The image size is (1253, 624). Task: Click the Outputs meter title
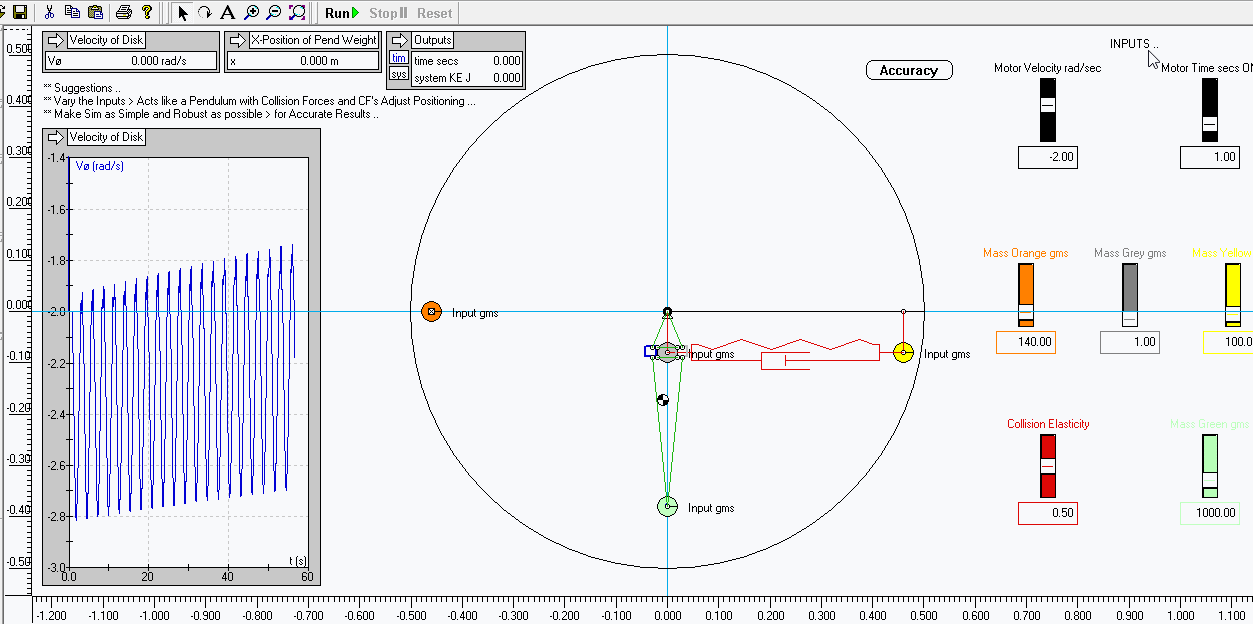[x=432, y=40]
